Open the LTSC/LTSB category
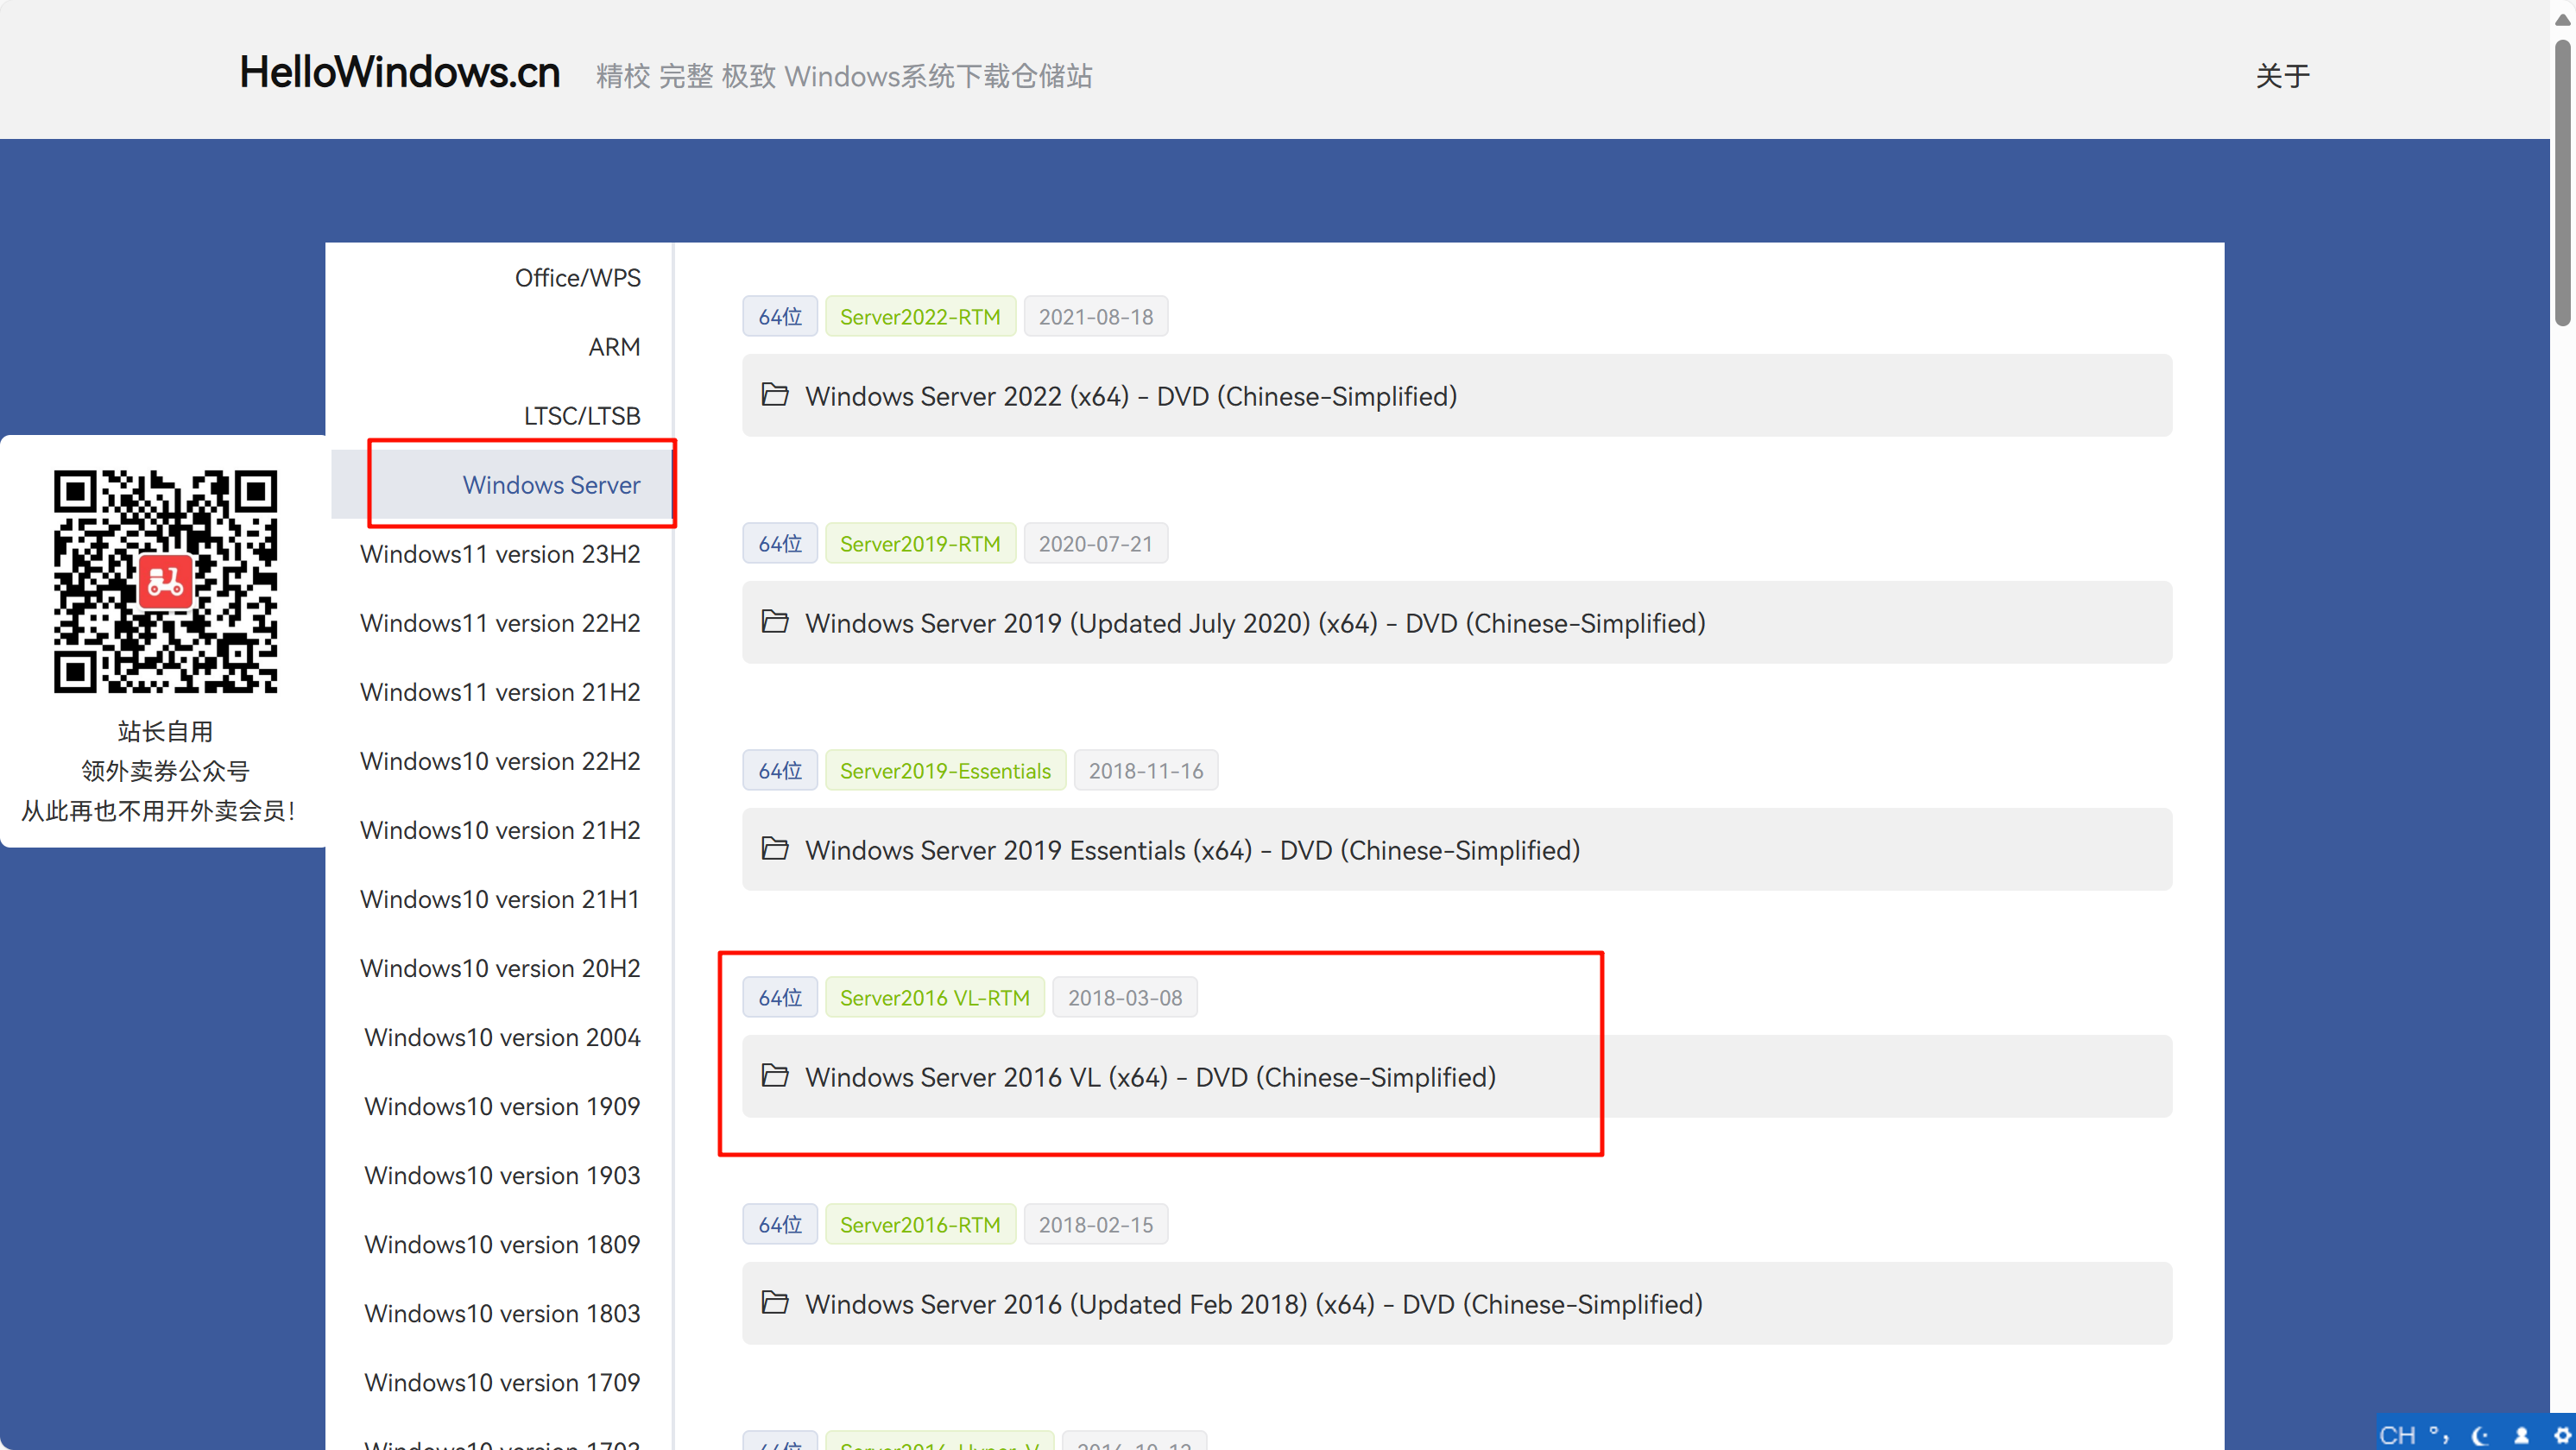Screen dimensions: 2576x1450 coord(582,415)
